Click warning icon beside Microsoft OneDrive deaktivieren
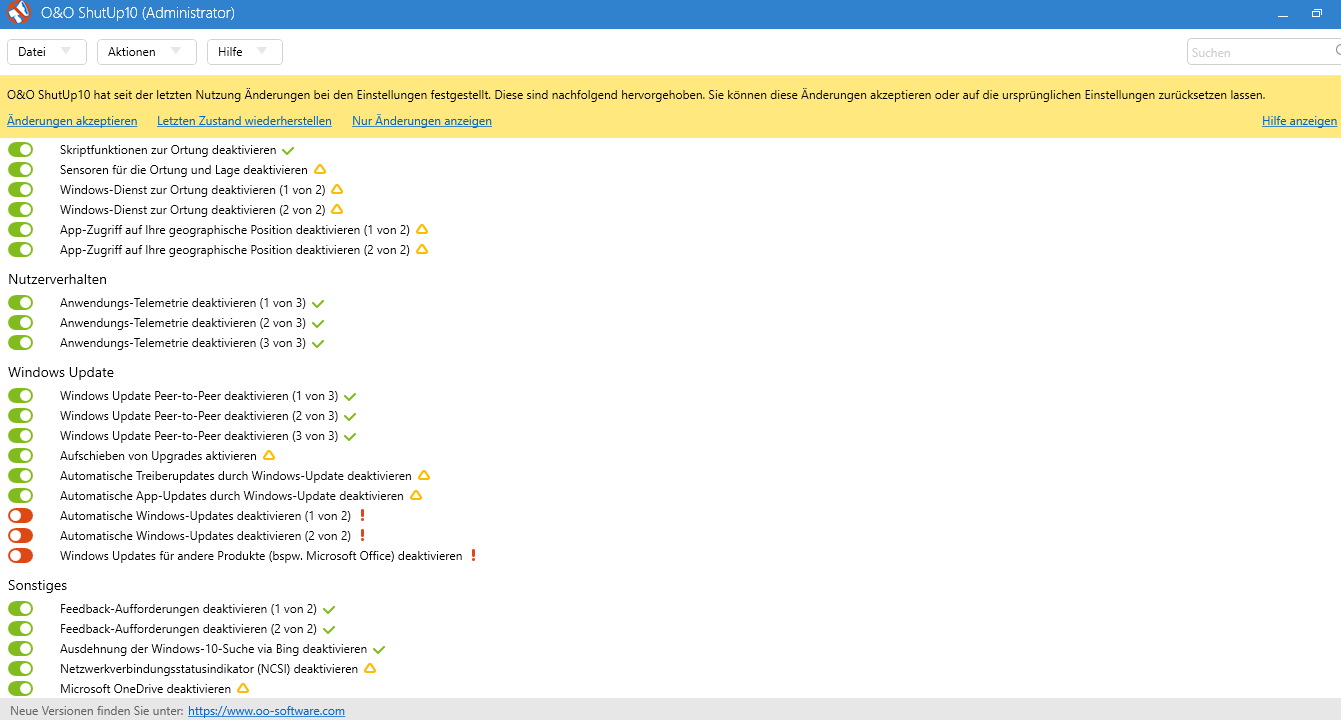The height and width of the screenshot is (720, 1341). [243, 688]
